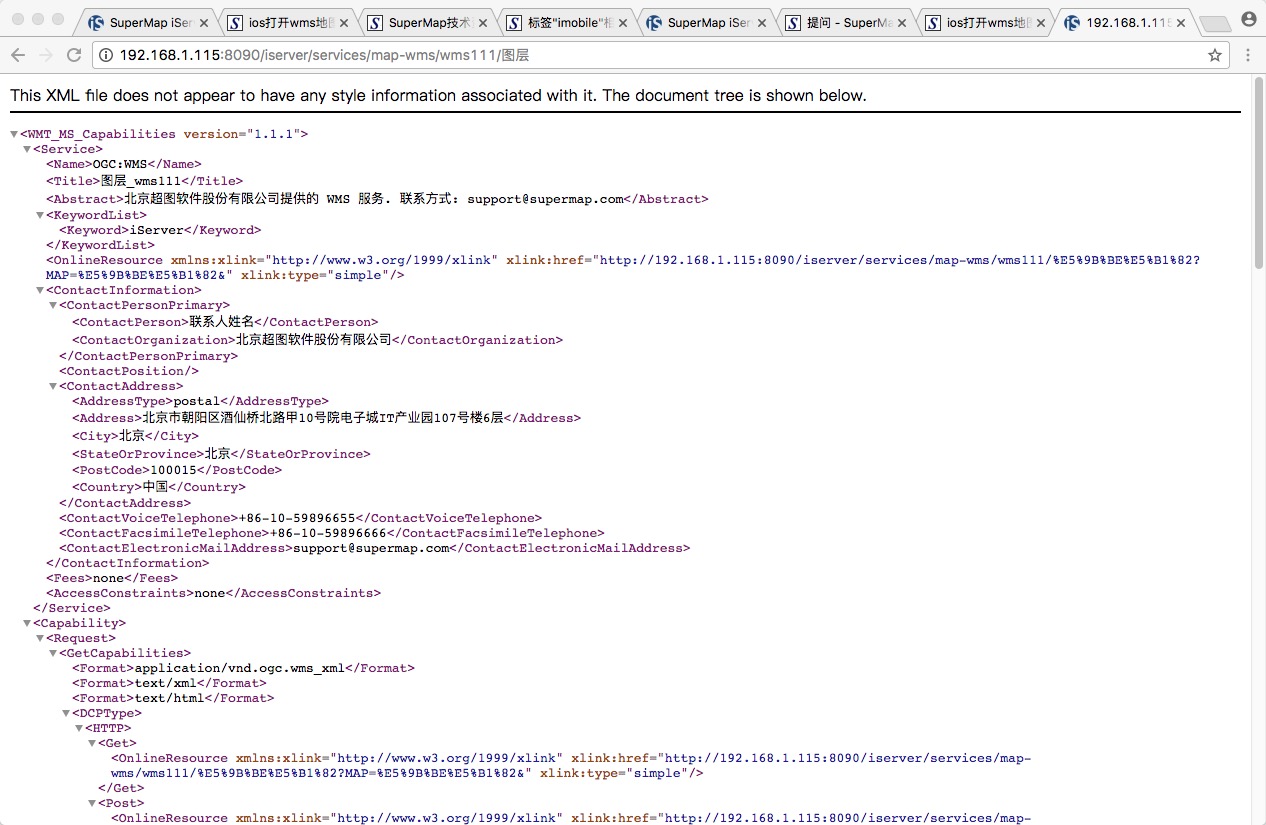The width and height of the screenshot is (1266, 825).
Task: Click the AddressType value postal
Action: tap(196, 401)
